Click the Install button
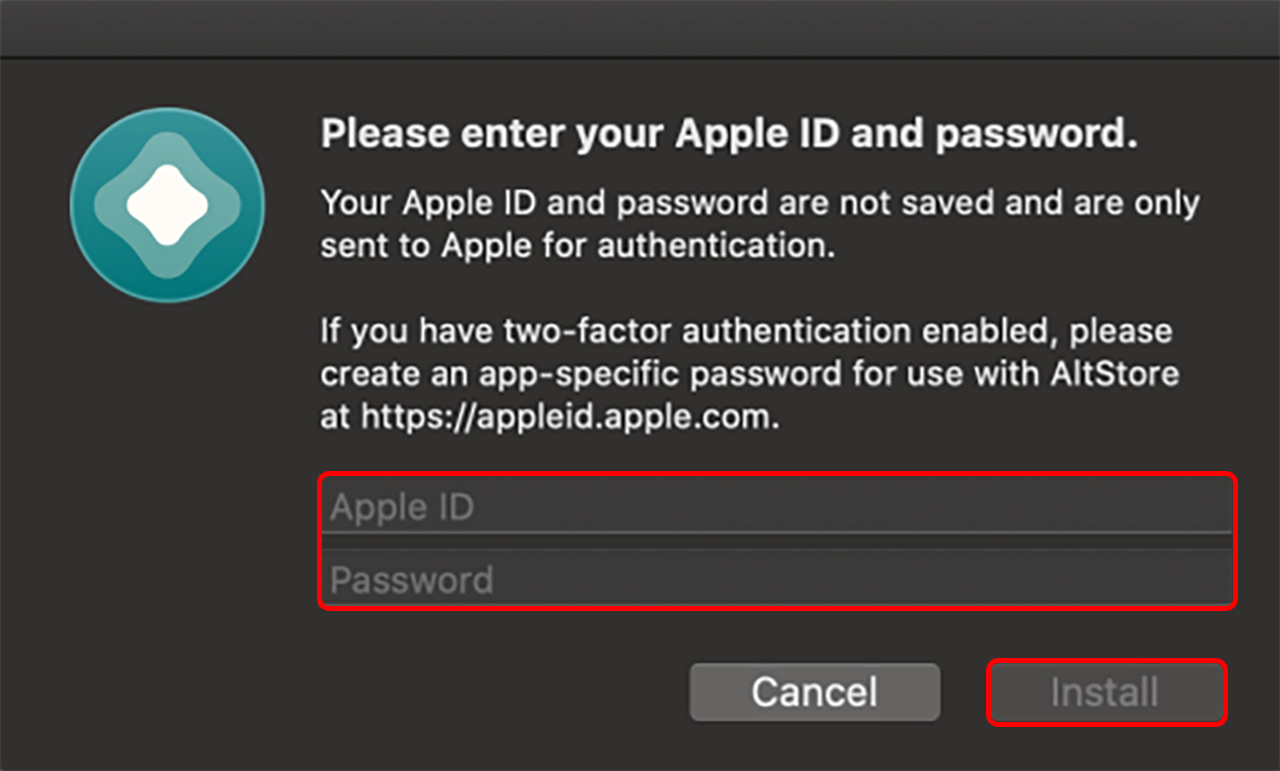1280x771 pixels. point(1105,692)
